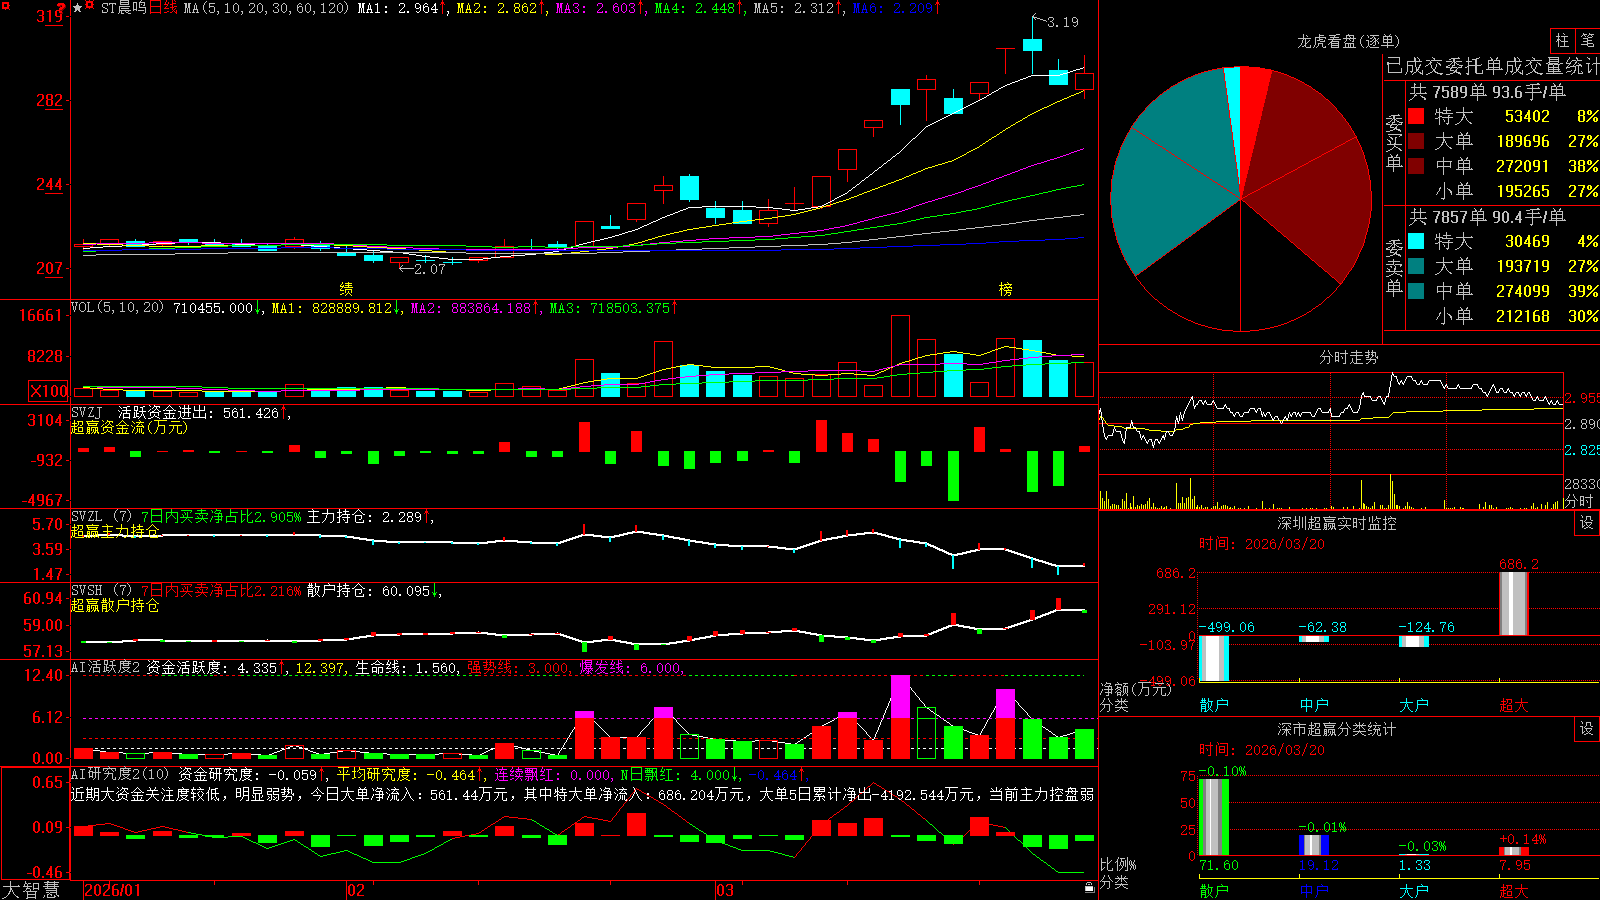The image size is (1600, 900).
Task: Click the 日线 period label
Action: tap(163, 8)
